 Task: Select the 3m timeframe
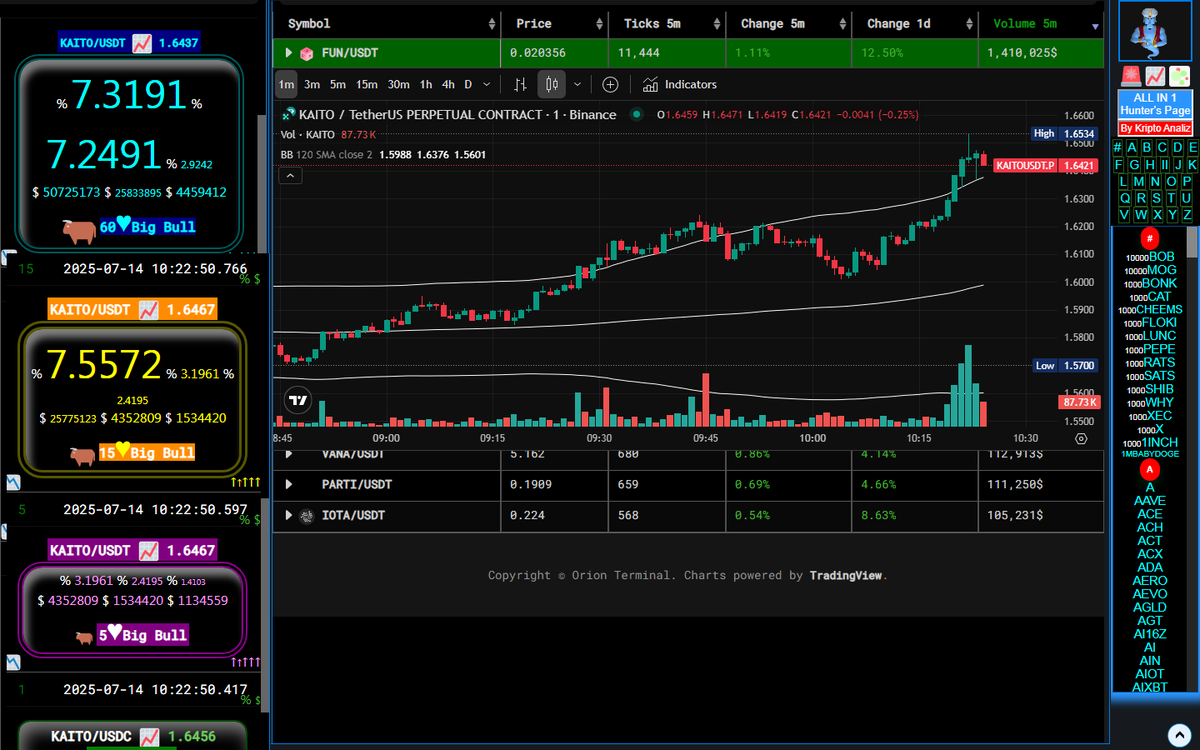[312, 85]
